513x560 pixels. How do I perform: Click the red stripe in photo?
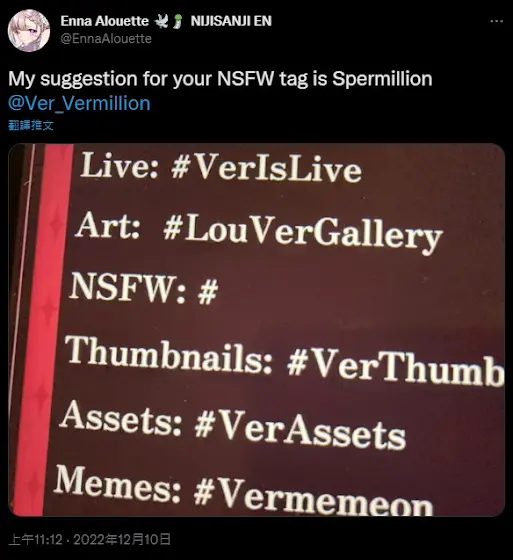click(45, 329)
